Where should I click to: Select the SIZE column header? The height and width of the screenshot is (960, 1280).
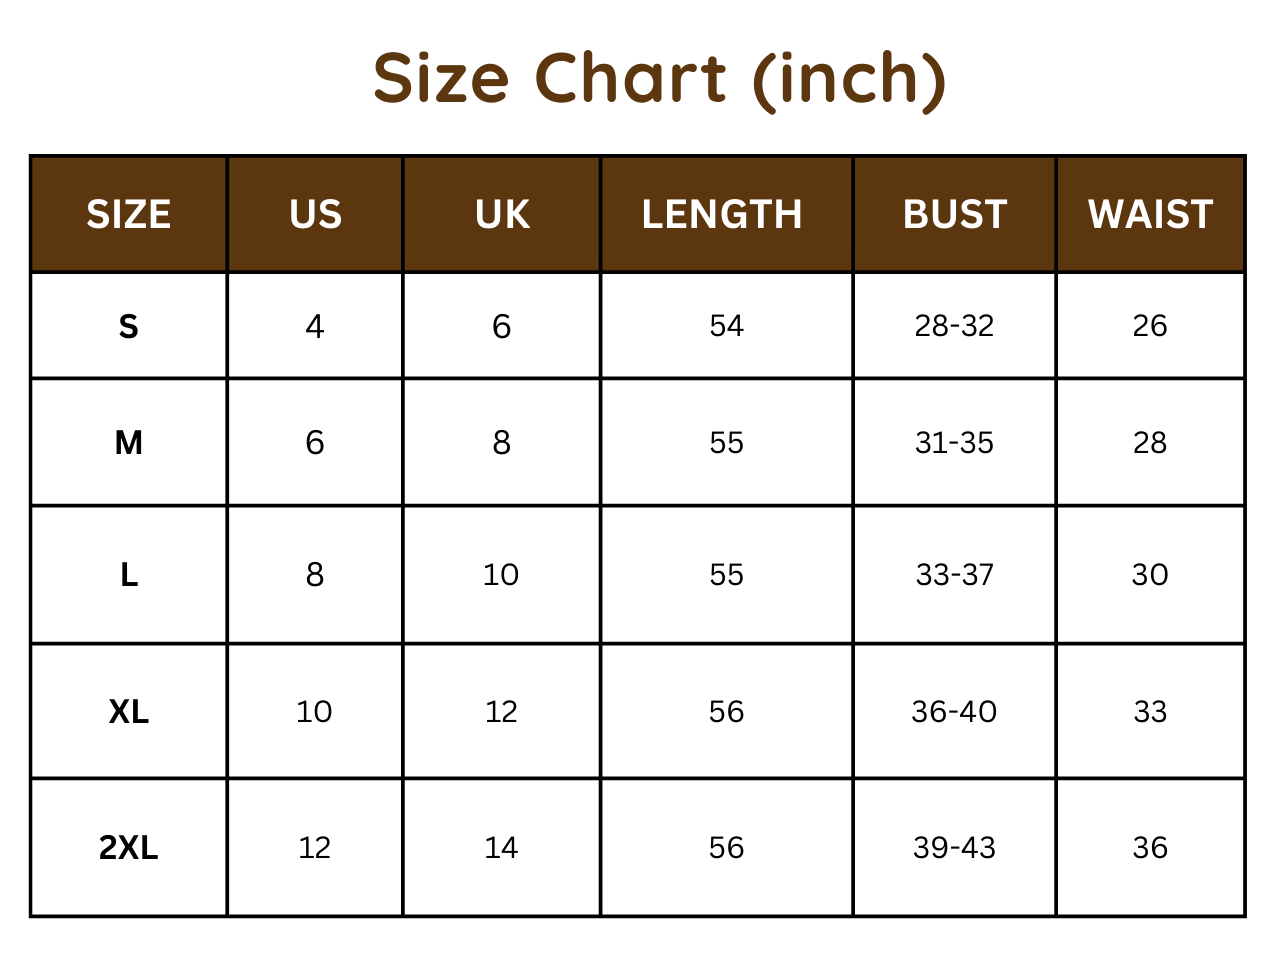tap(128, 215)
